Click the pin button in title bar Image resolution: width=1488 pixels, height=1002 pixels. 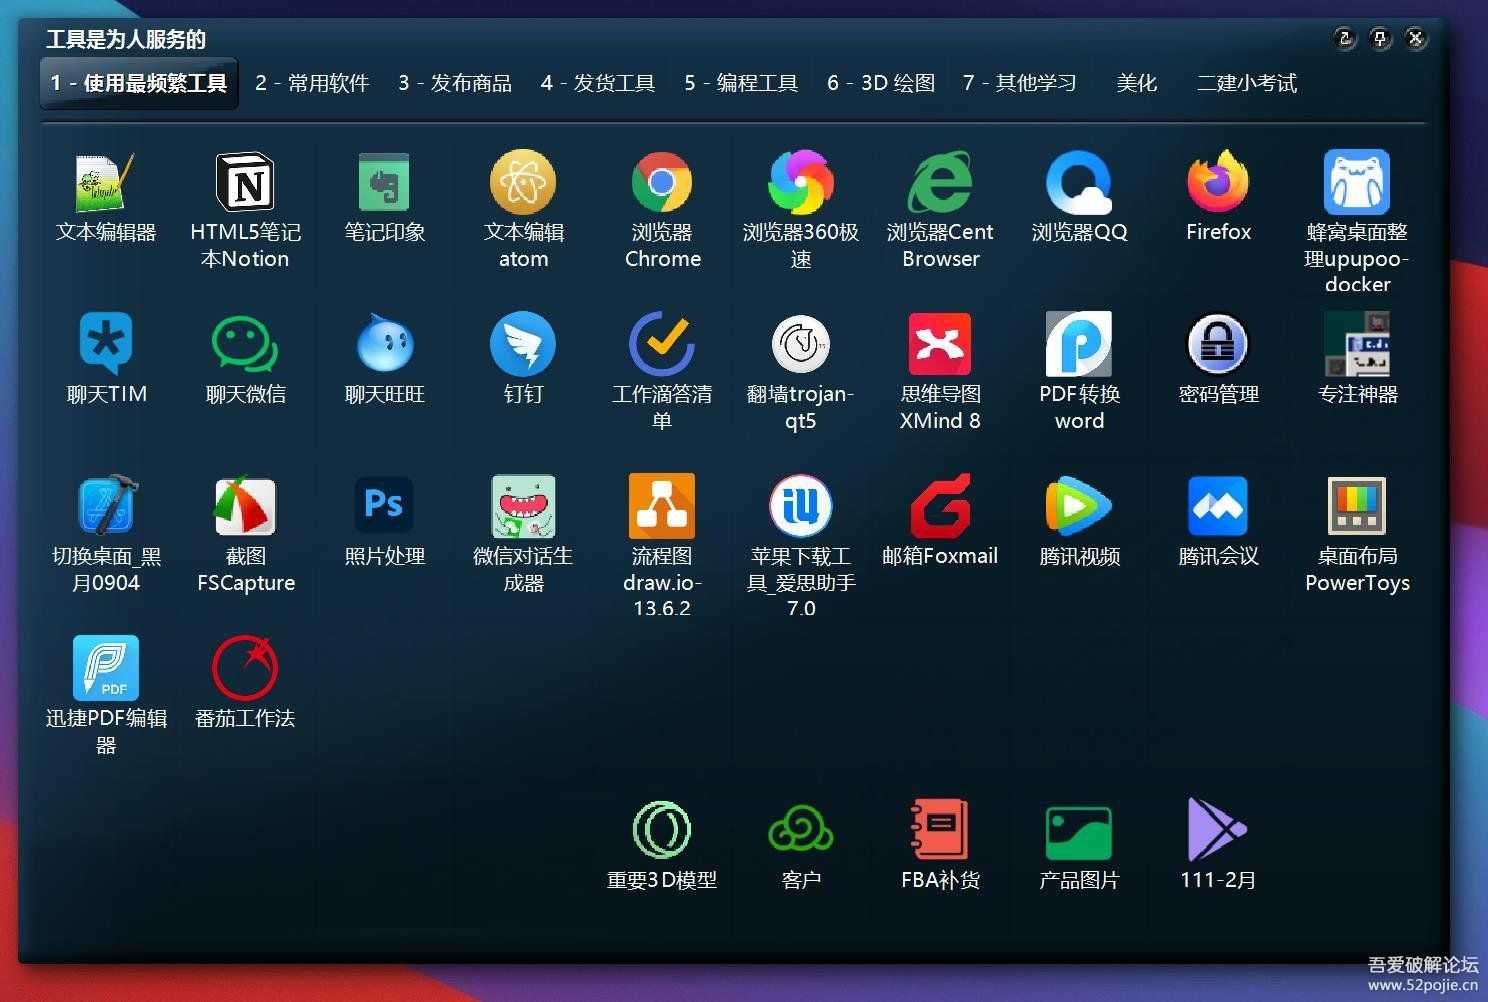[x=1380, y=39]
